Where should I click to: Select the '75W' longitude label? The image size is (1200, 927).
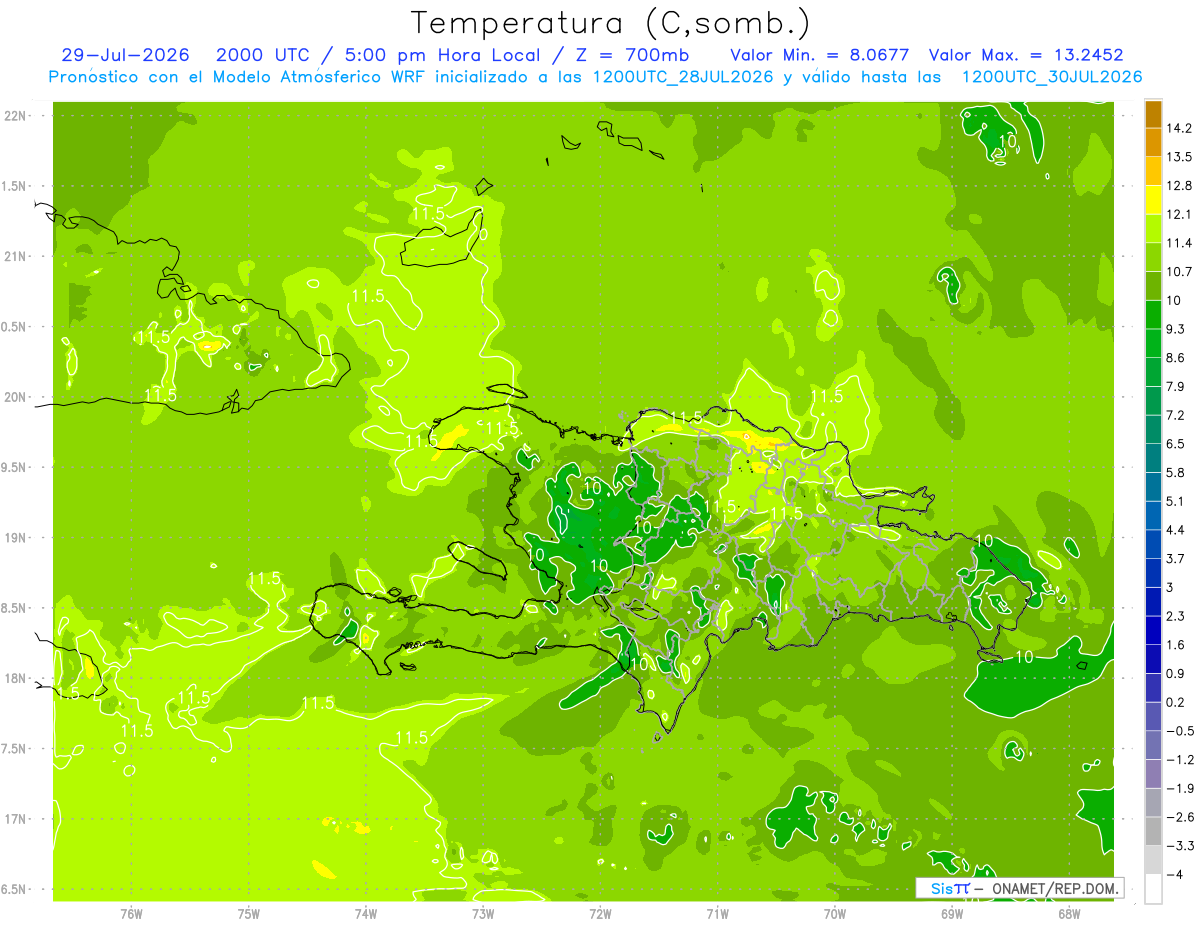[249, 913]
